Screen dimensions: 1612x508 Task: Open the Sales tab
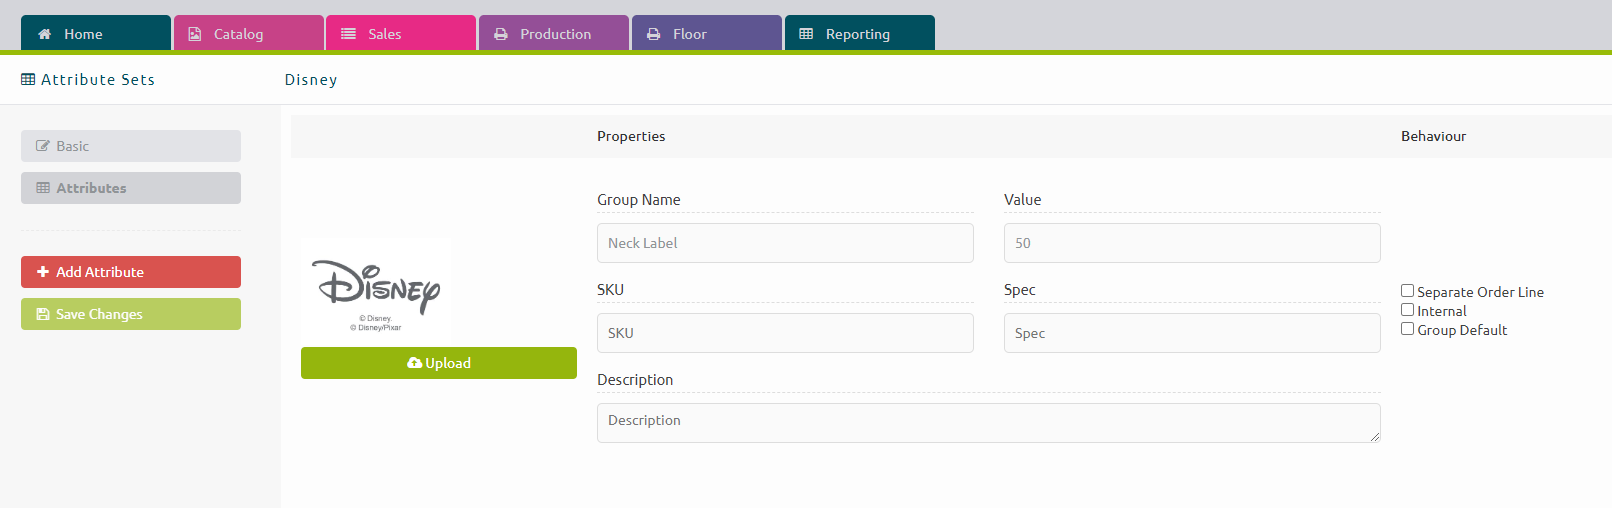tap(401, 33)
